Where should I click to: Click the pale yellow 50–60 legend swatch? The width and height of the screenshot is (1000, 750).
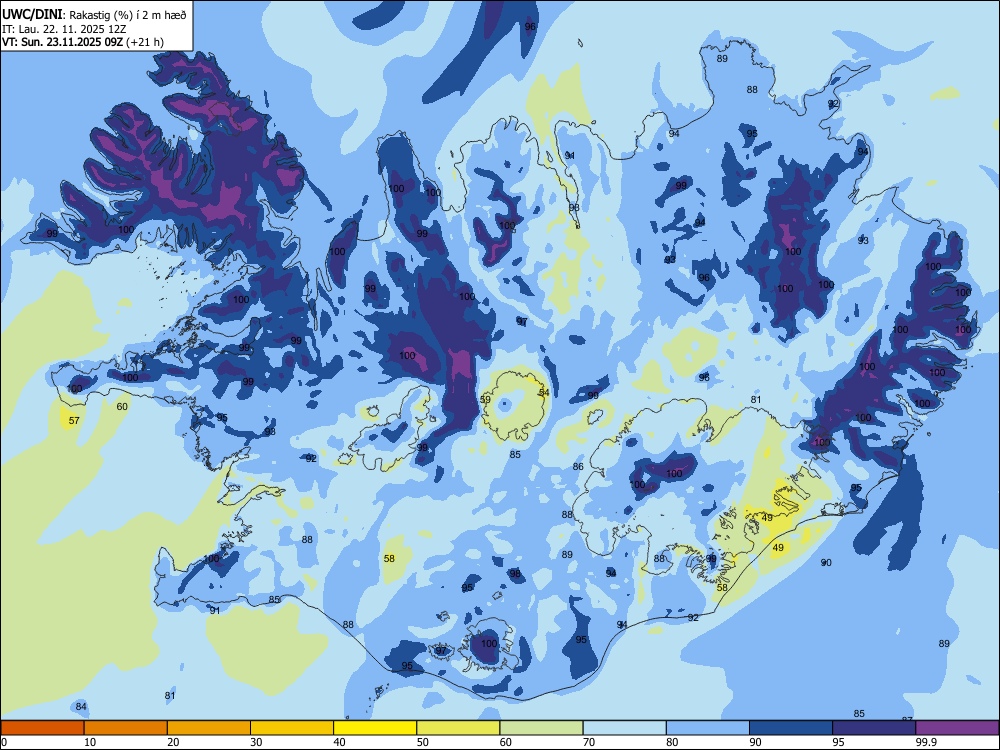point(458,728)
